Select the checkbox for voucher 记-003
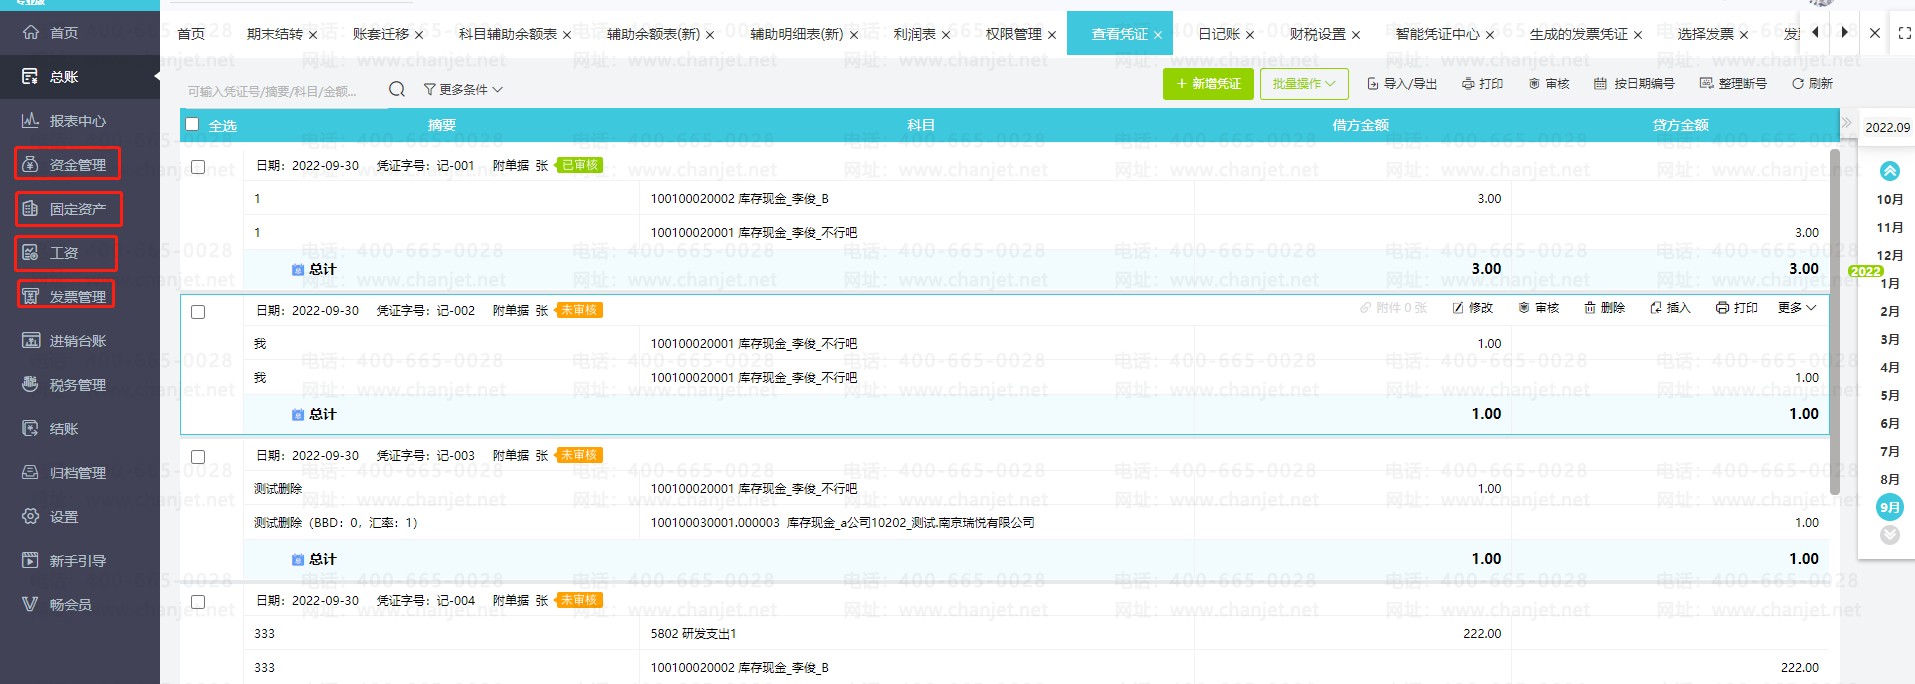The width and height of the screenshot is (1915, 684). click(x=198, y=457)
